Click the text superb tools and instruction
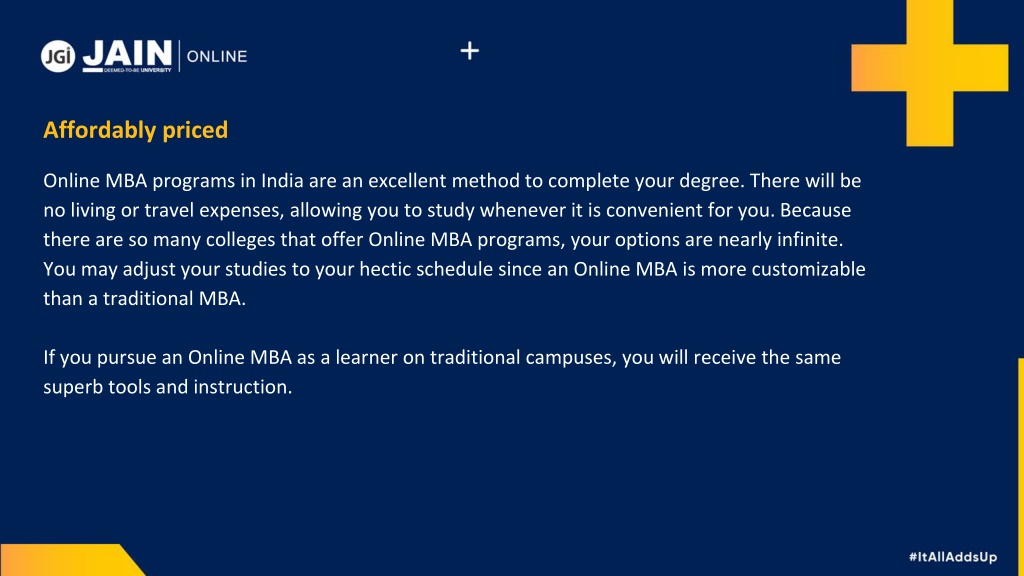Viewport: 1024px width, 576px height. pyautogui.click(x=168, y=387)
